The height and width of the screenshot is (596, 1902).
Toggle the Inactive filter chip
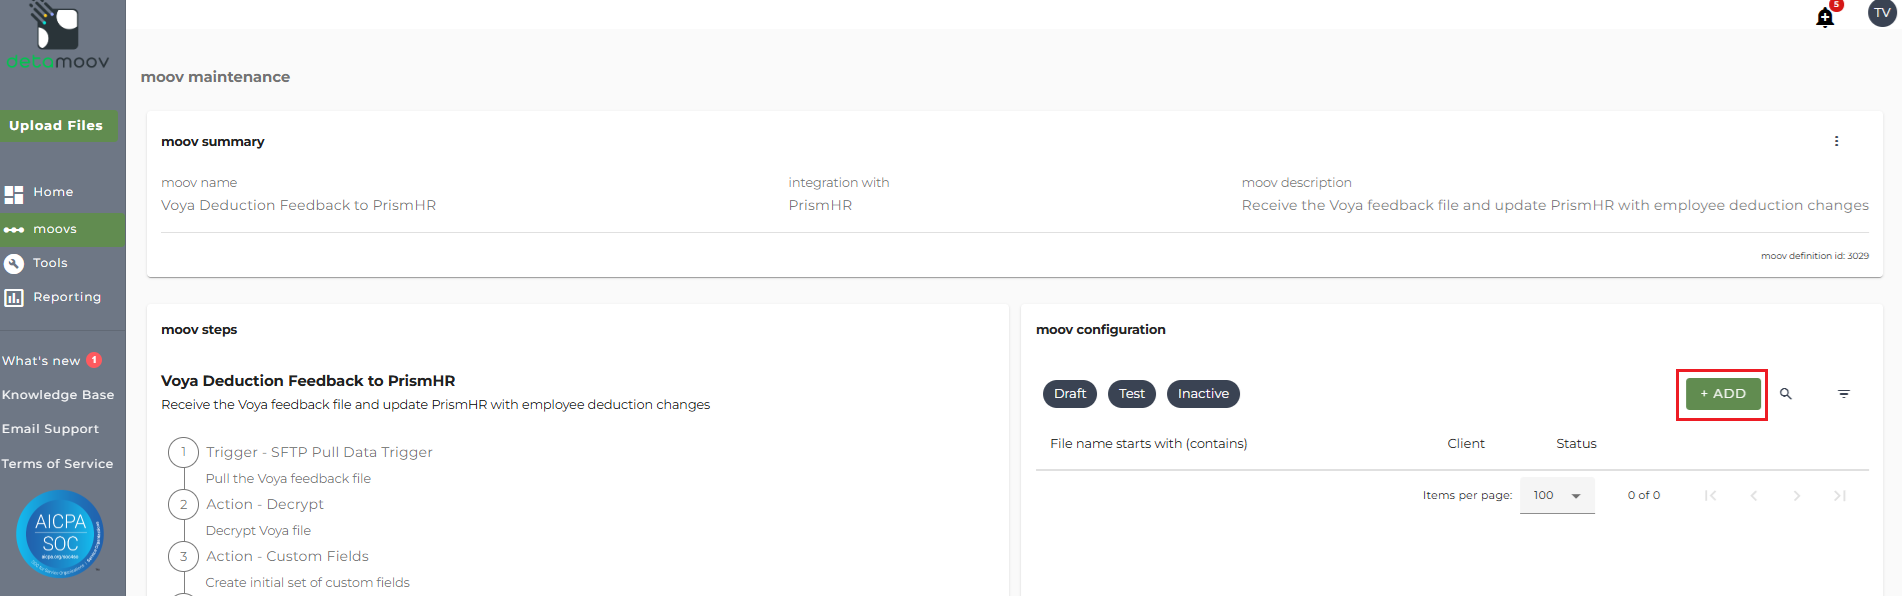(x=1203, y=394)
